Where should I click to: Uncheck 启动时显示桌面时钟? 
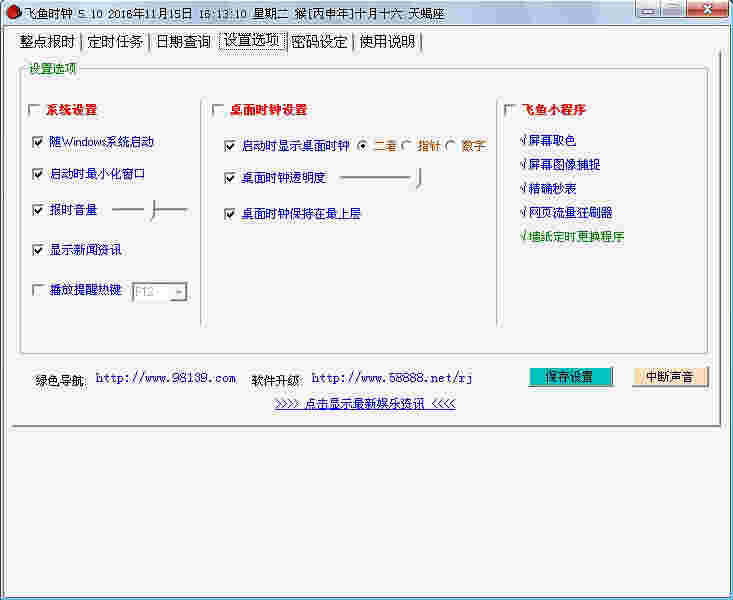tap(230, 146)
